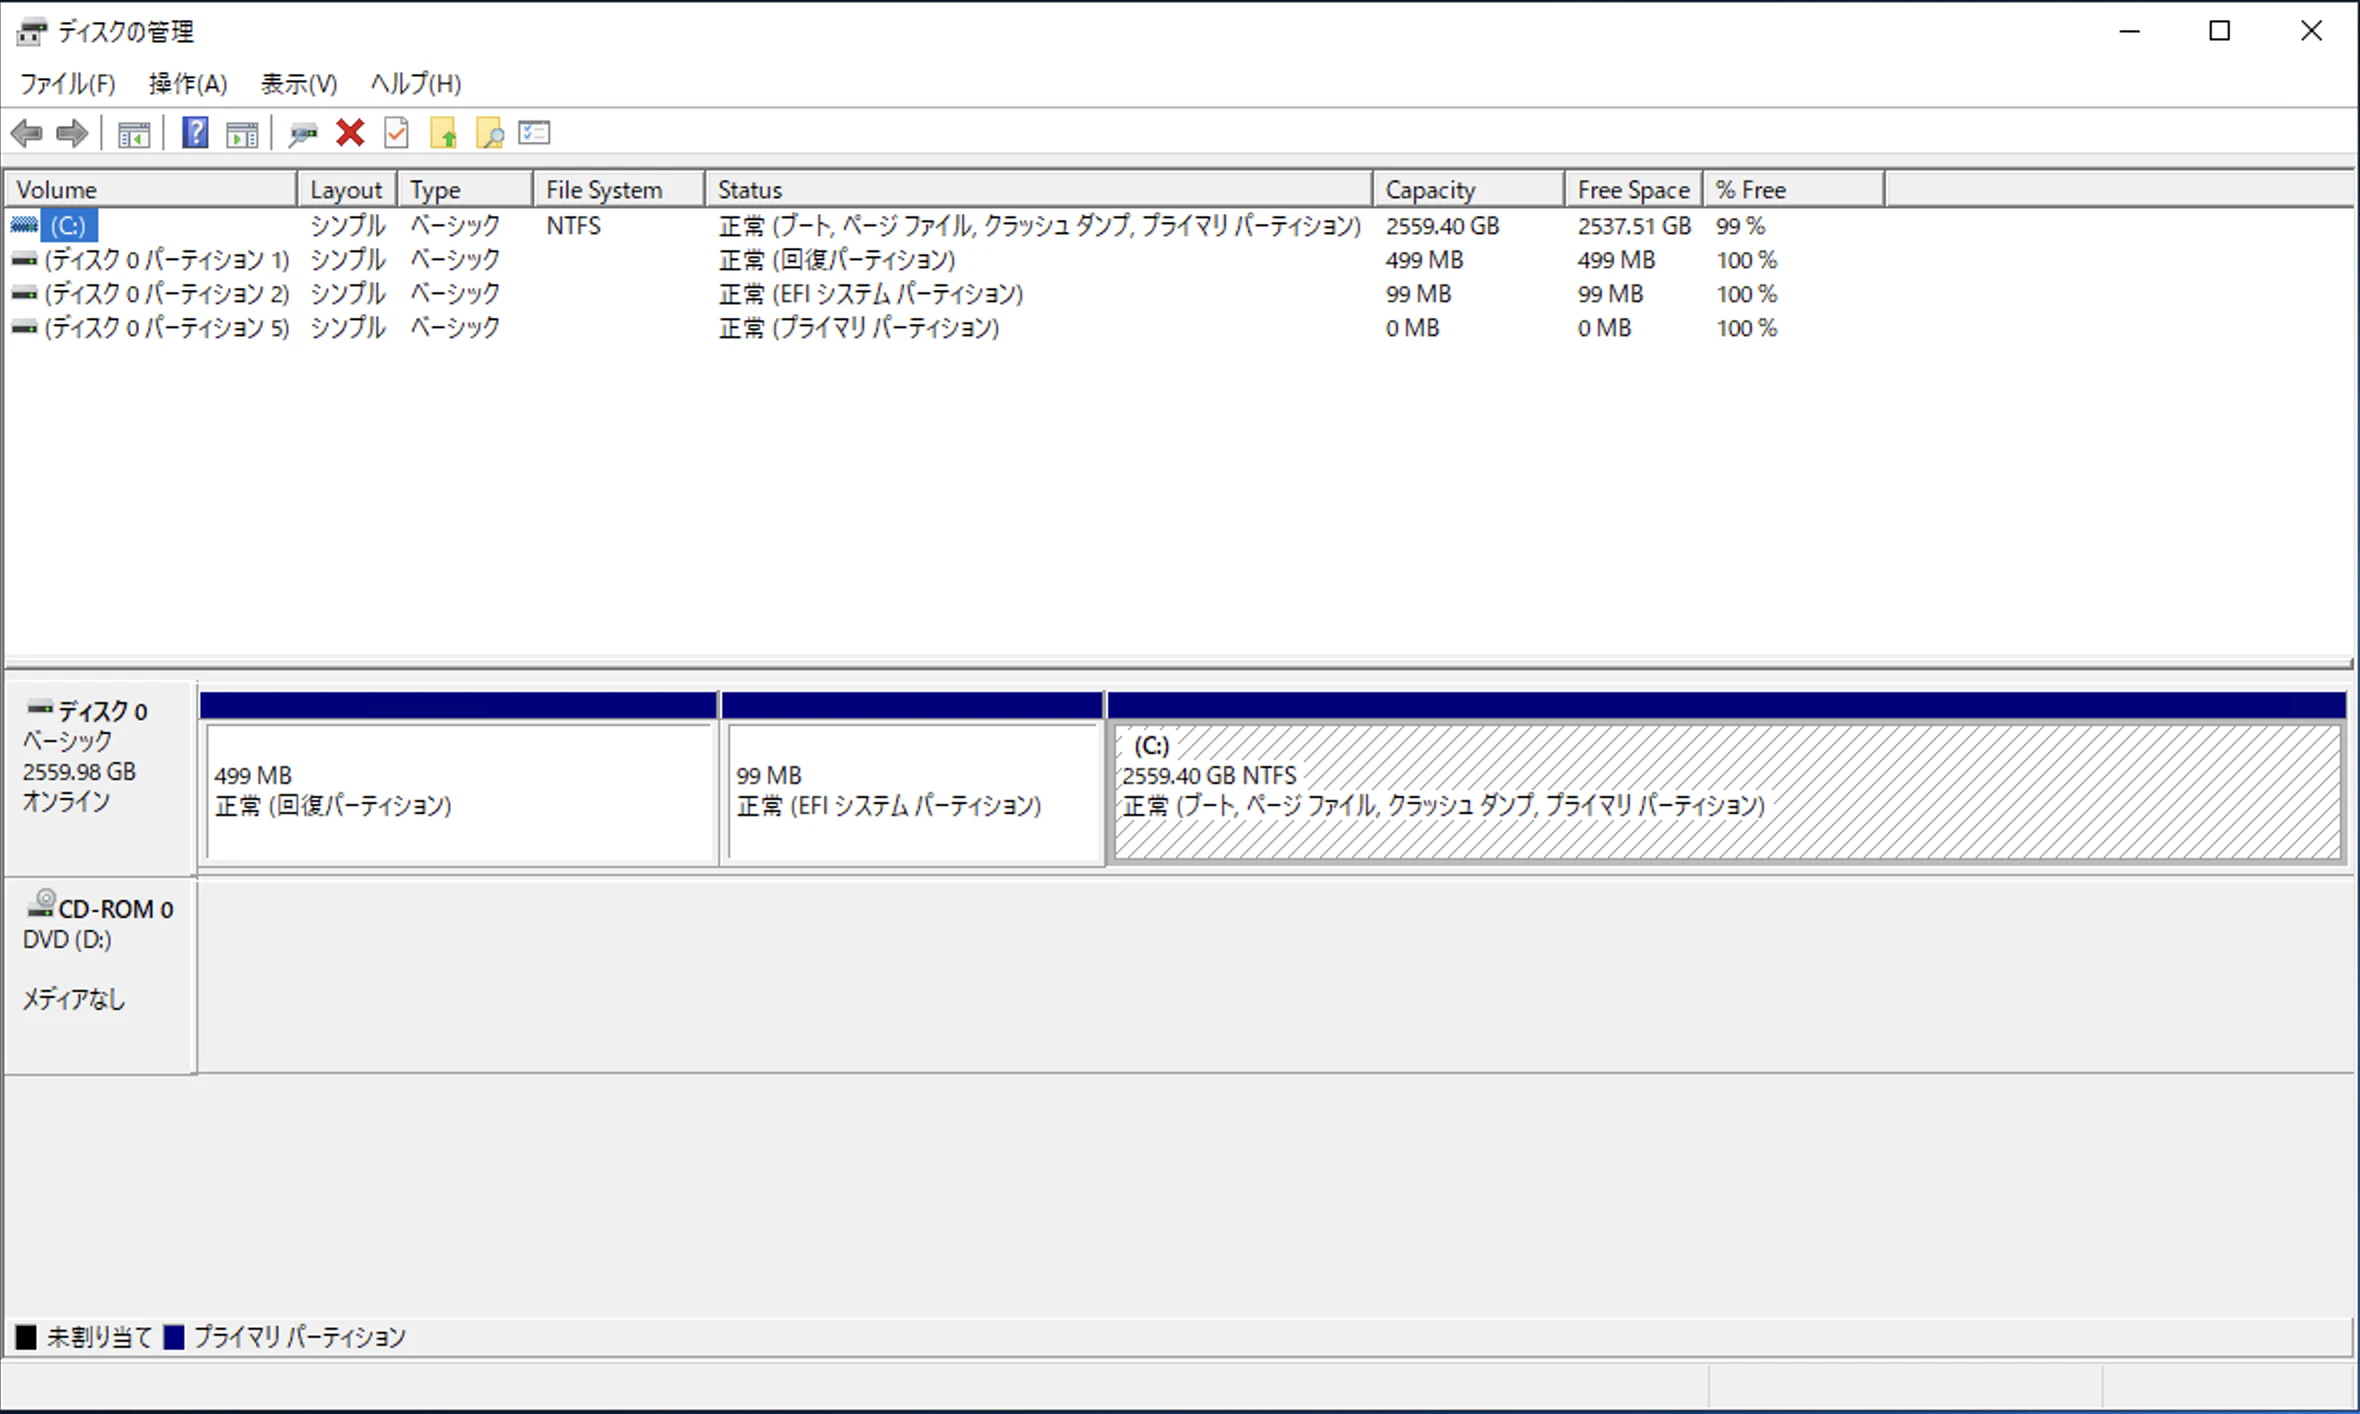Select (ディスク 0 パーティション 5) volume row
The height and width of the screenshot is (1414, 2360).
167,328
